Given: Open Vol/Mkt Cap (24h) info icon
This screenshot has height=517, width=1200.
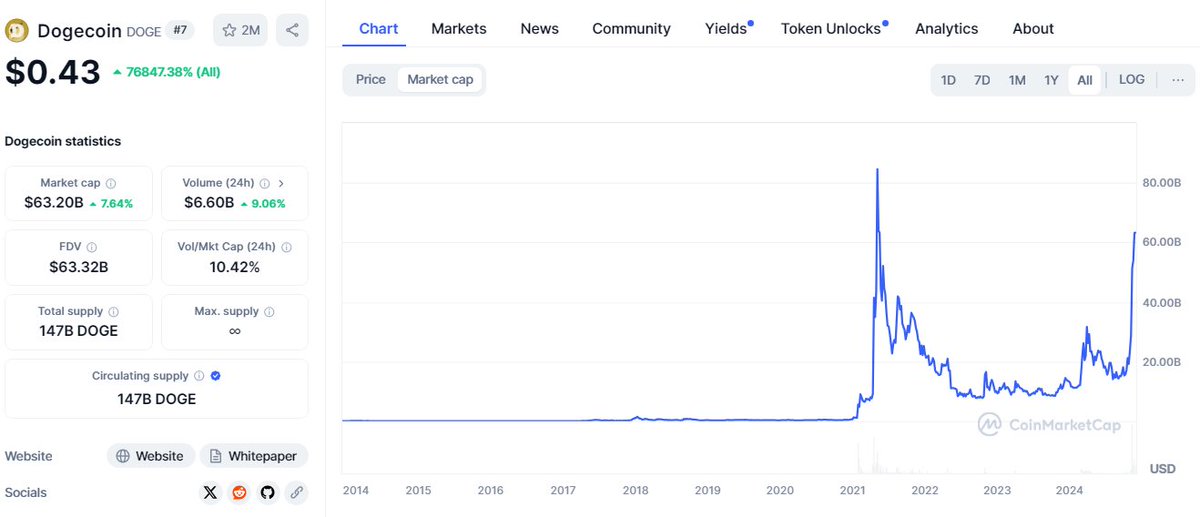Looking at the screenshot, I should 288,247.
